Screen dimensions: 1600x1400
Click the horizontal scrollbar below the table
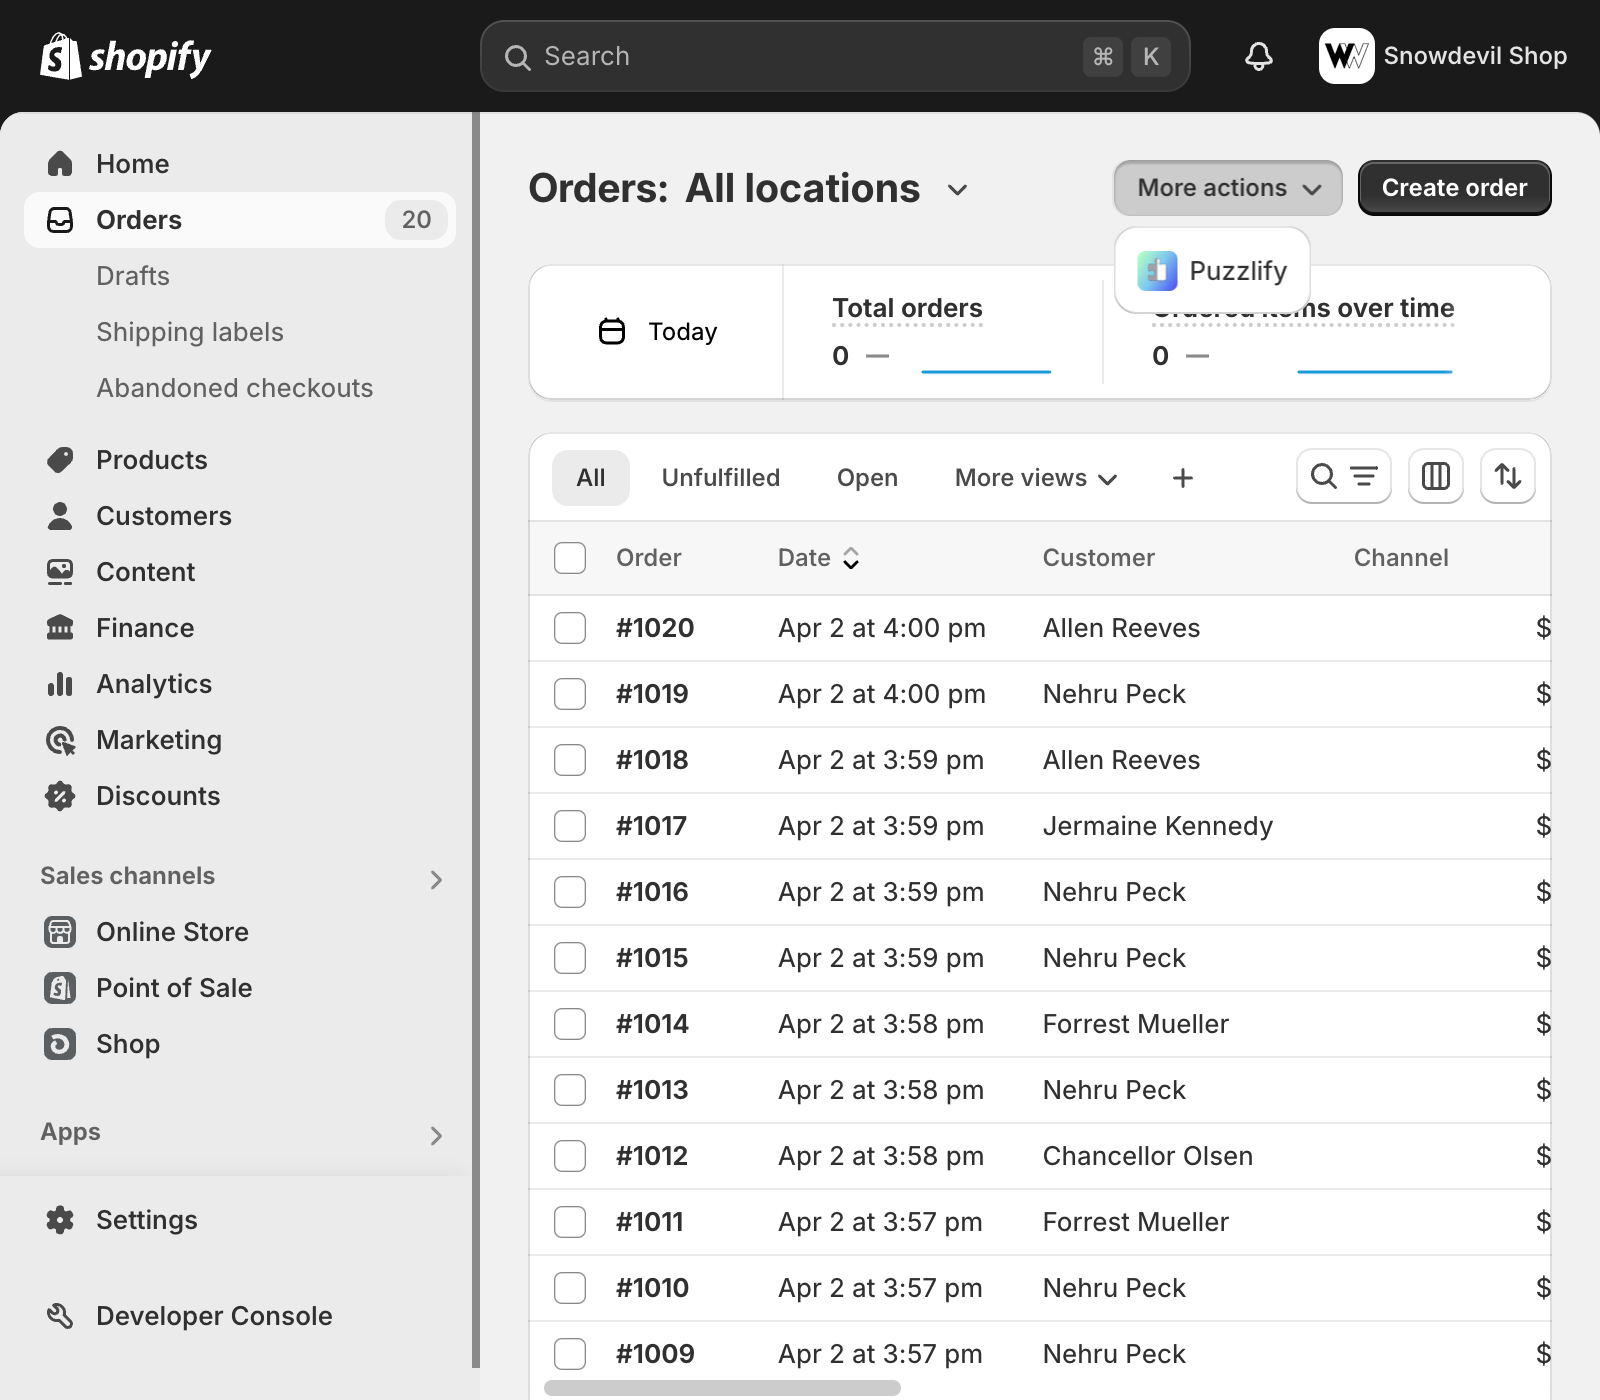click(722, 1388)
